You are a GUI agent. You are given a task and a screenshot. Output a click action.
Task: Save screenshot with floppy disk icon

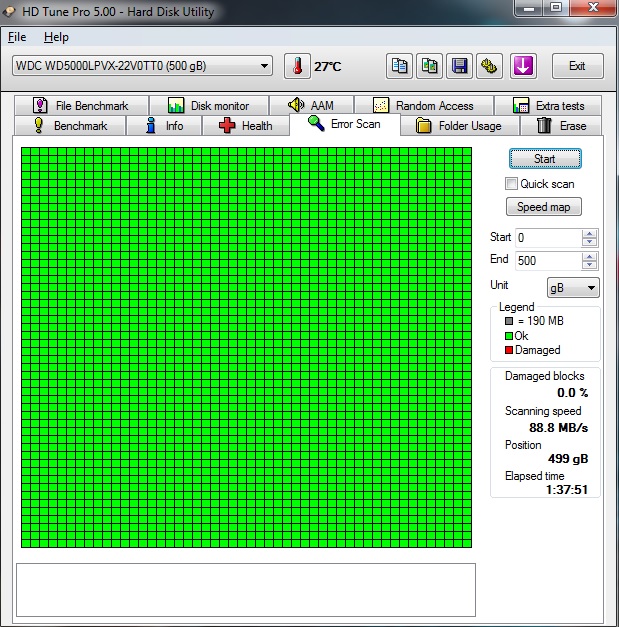[459, 66]
